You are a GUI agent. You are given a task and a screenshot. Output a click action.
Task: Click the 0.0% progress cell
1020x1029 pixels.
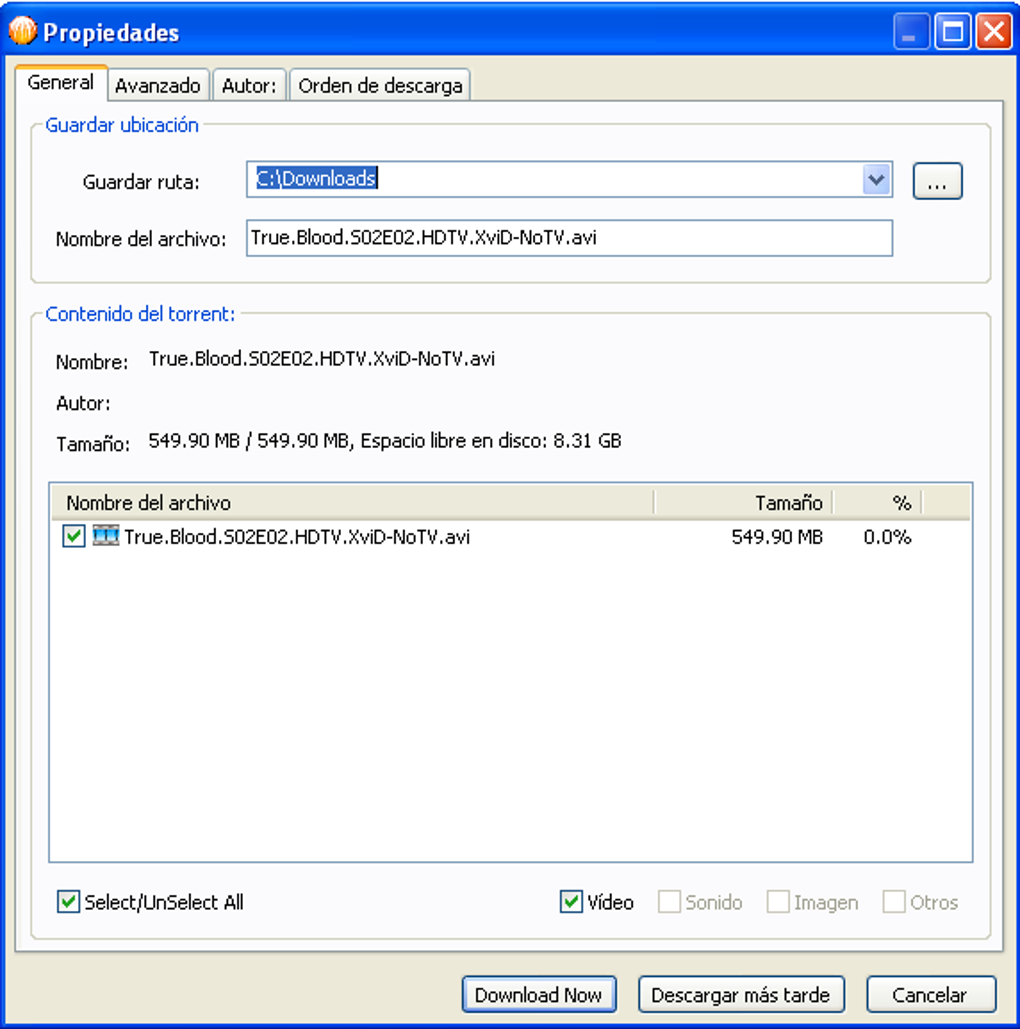click(887, 537)
